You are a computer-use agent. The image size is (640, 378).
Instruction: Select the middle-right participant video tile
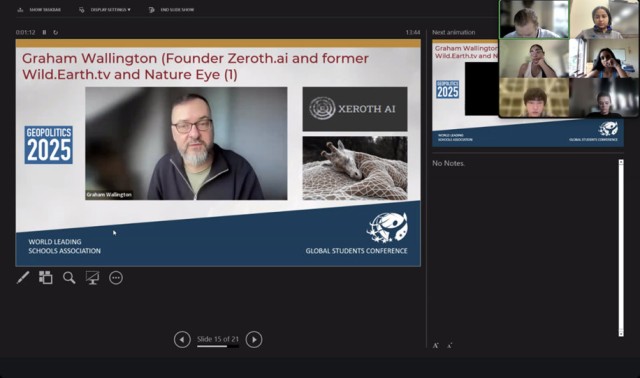click(604, 58)
